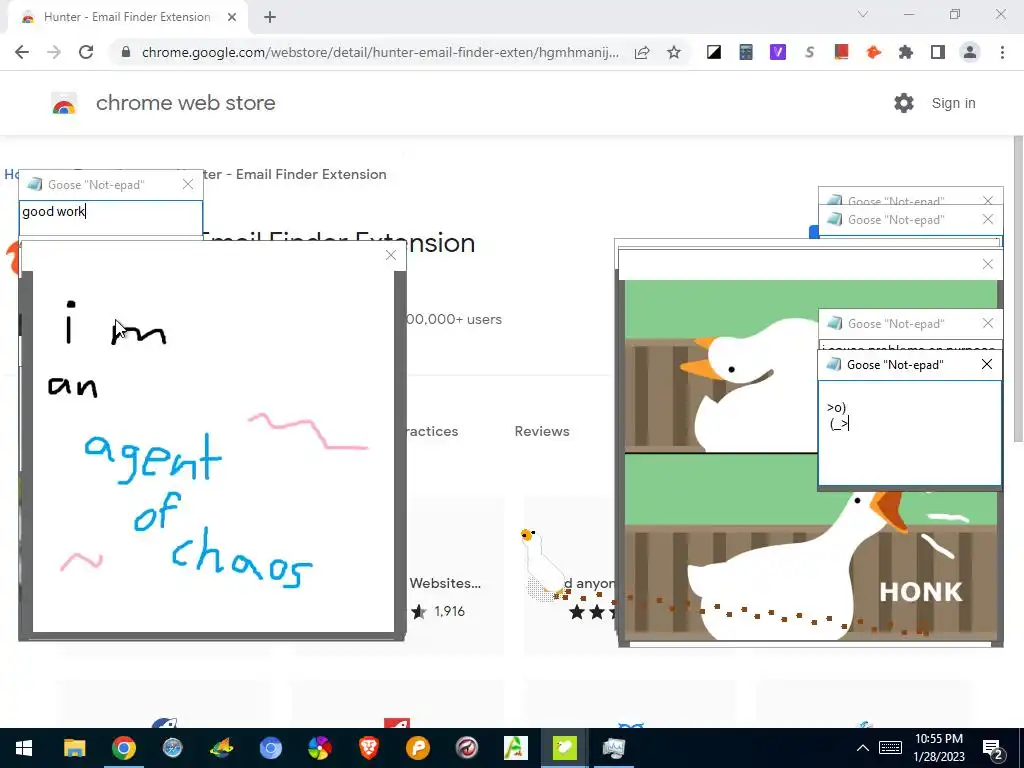Close the 'agent of chaos' drawing window
Viewport: 1024px width, 768px height.
(x=391, y=255)
